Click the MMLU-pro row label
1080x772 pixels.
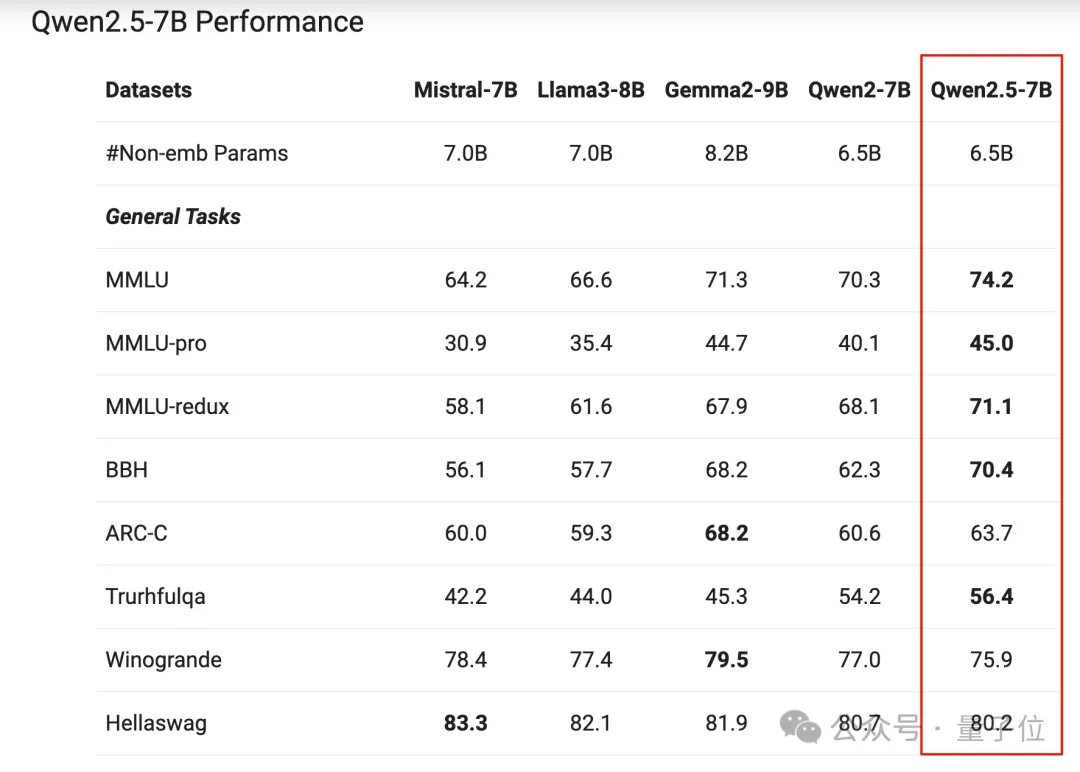click(156, 344)
